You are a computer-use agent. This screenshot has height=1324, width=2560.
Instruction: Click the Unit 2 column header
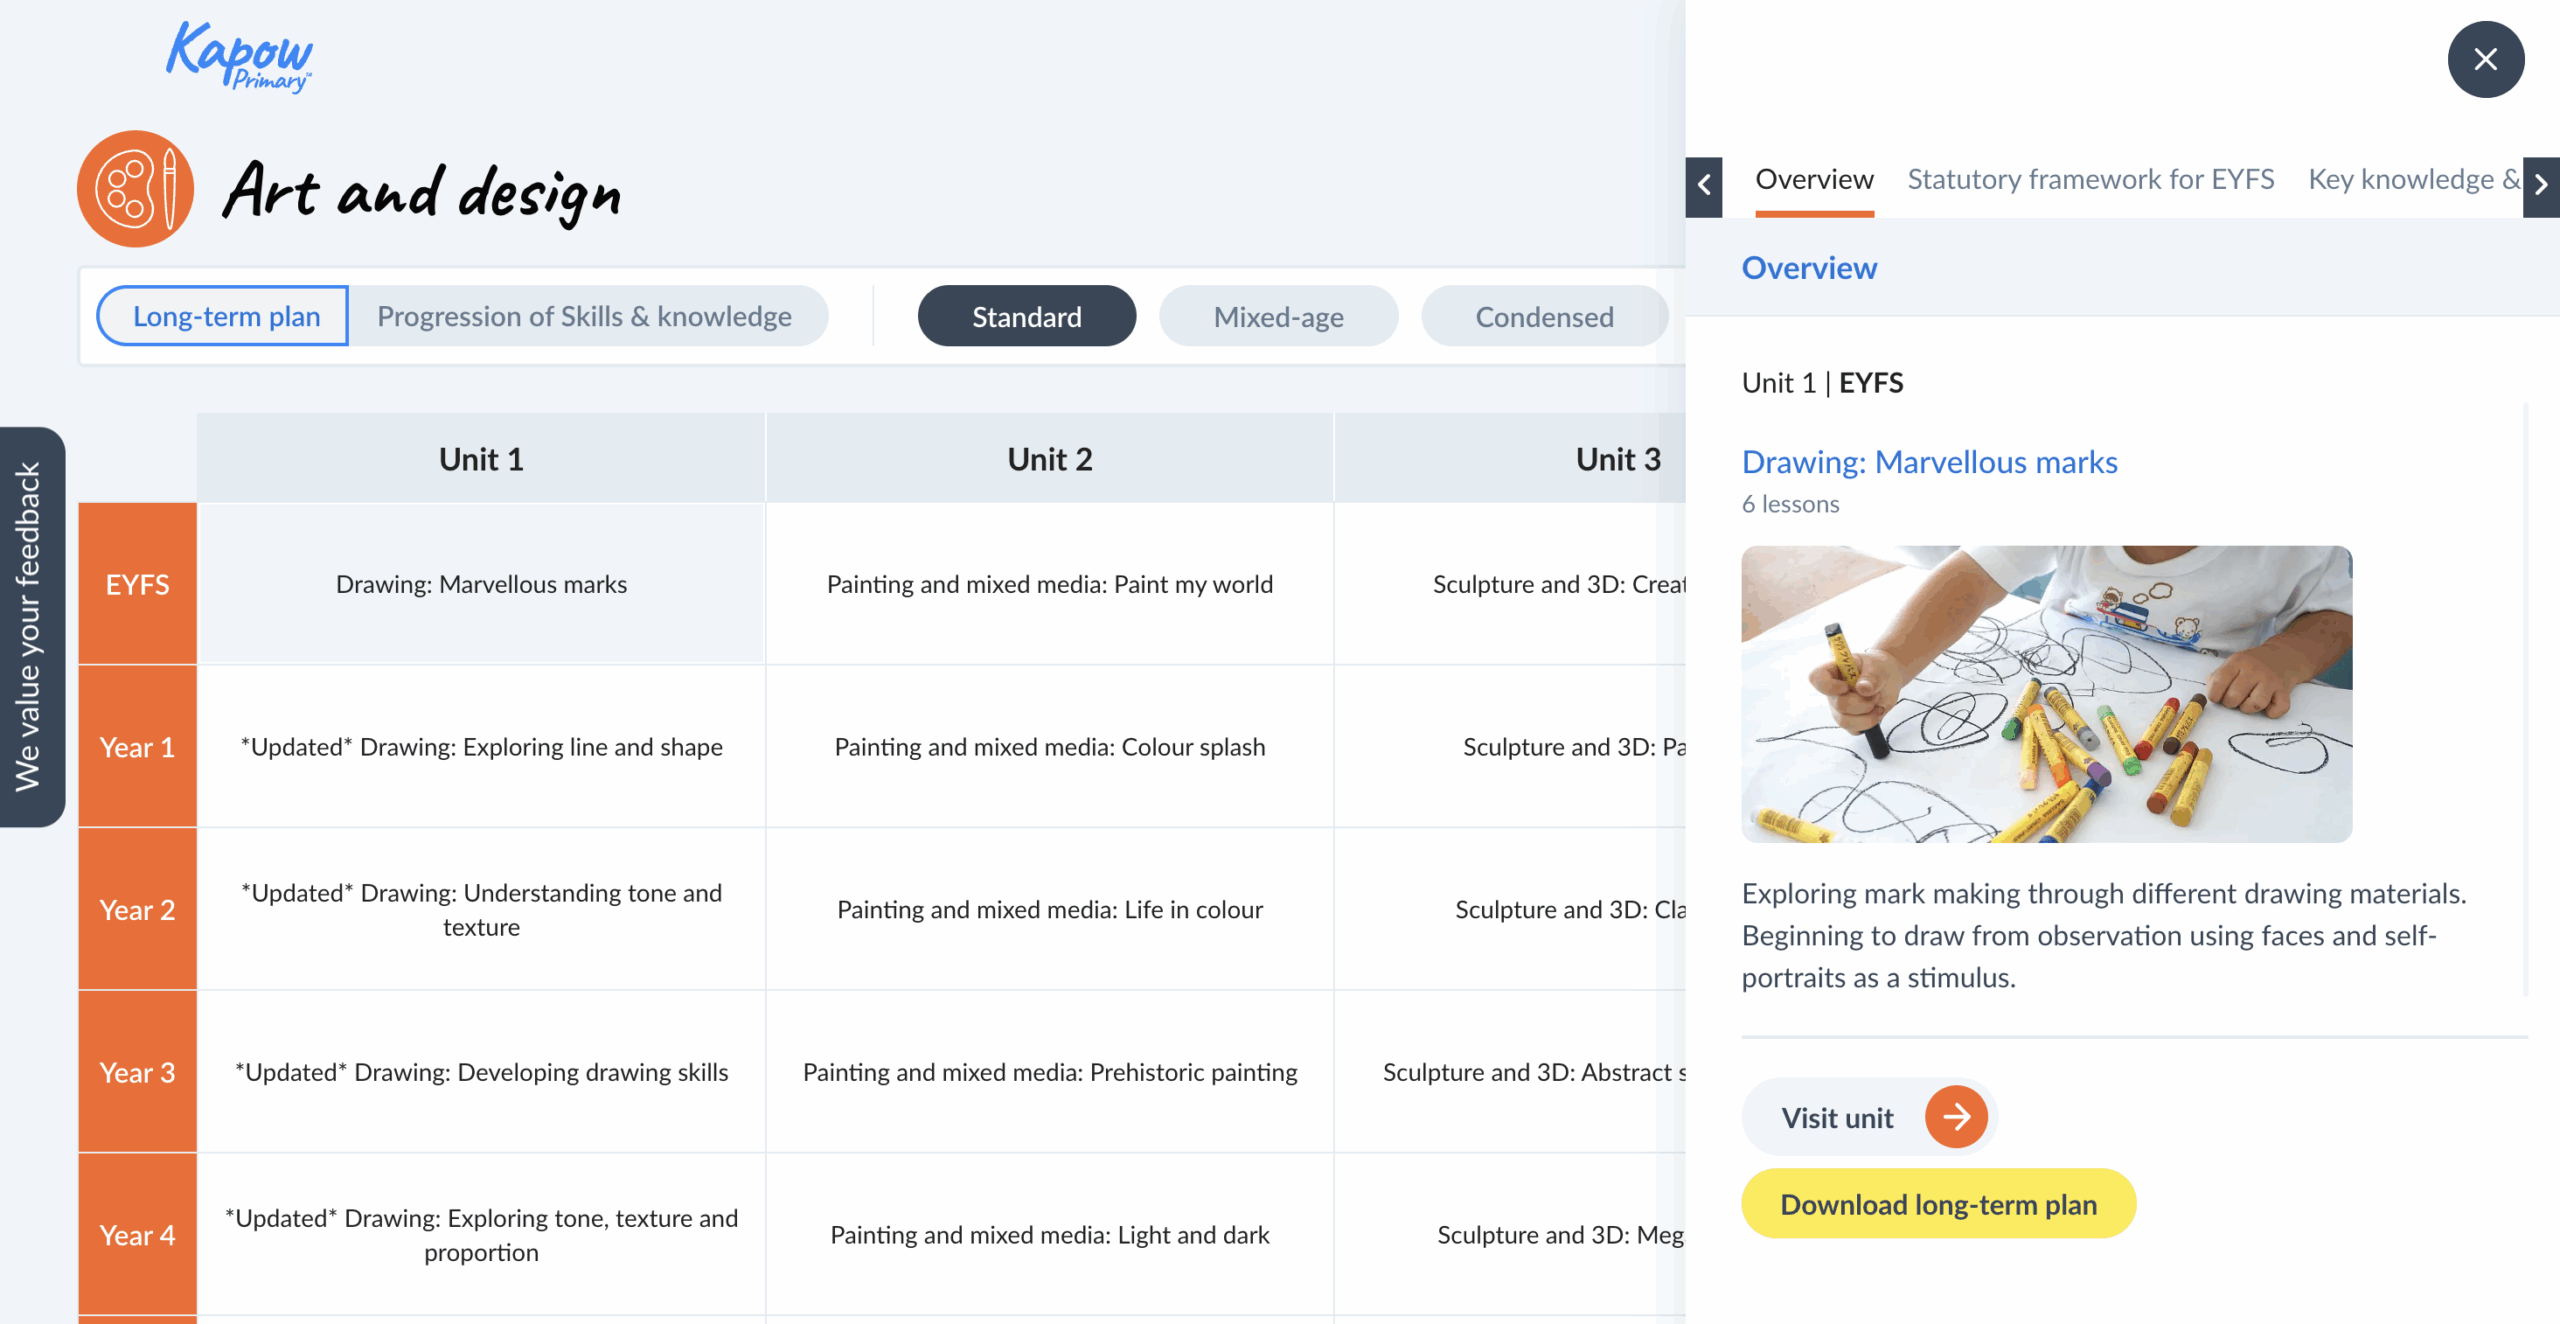pos(1049,458)
